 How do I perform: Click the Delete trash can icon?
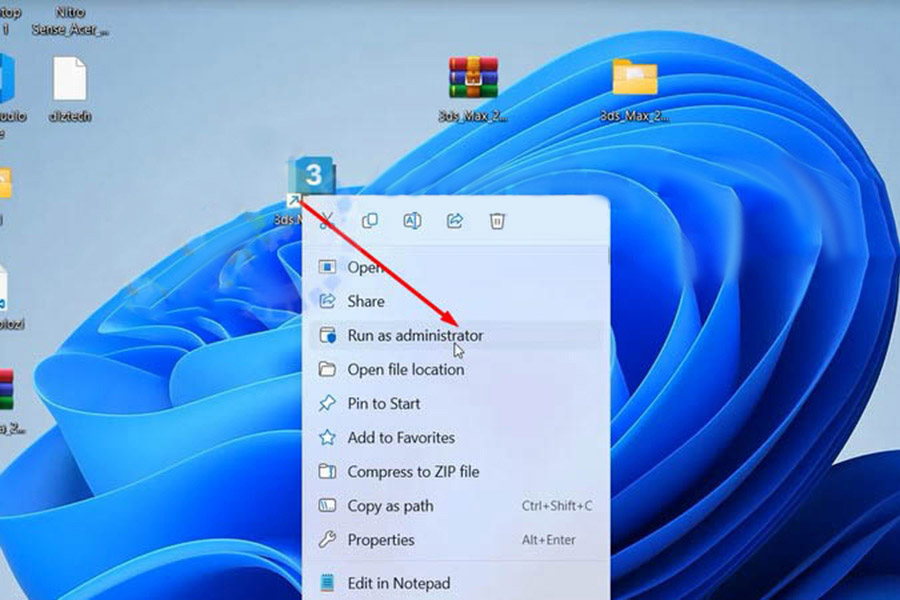click(497, 221)
